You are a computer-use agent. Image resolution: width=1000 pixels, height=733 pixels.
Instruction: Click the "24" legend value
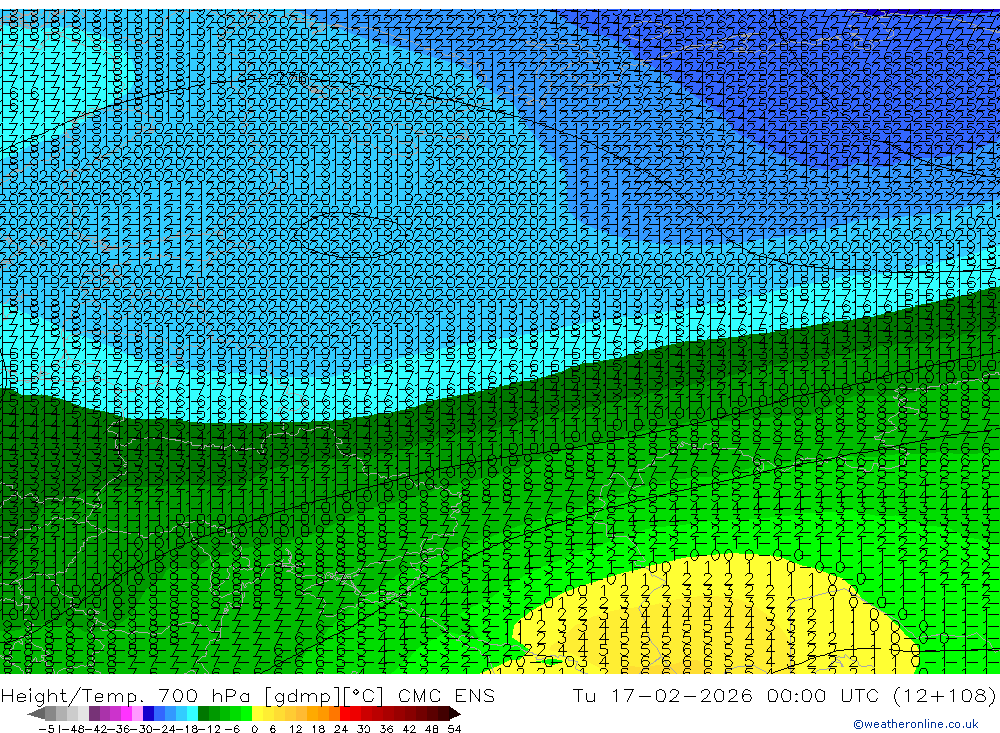341,729
